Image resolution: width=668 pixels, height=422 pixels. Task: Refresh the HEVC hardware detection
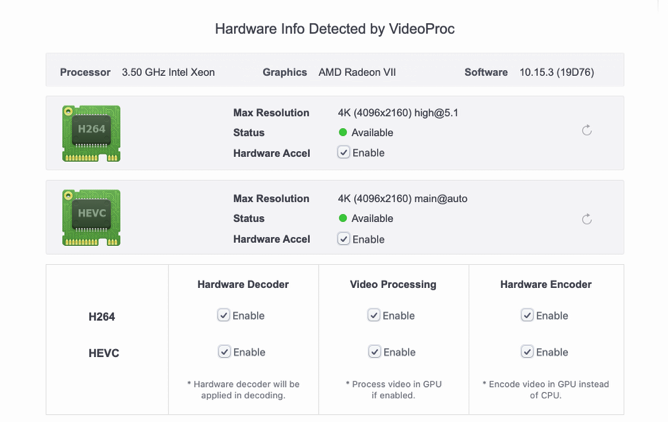pos(587,219)
